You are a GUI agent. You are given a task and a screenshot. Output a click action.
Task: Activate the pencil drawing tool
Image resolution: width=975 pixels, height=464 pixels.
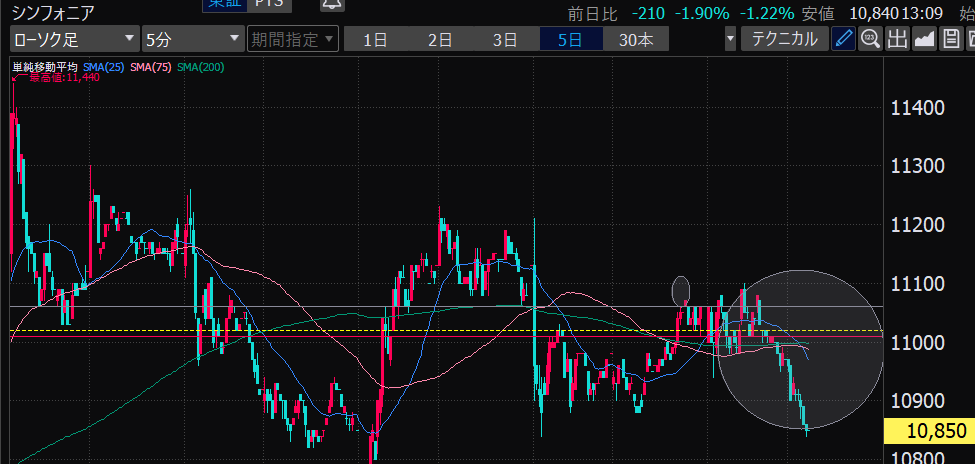point(844,40)
